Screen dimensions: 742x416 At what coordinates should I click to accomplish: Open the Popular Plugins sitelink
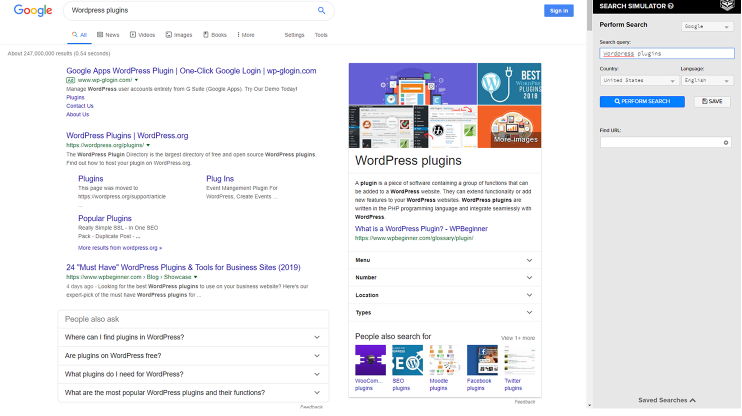pos(105,219)
